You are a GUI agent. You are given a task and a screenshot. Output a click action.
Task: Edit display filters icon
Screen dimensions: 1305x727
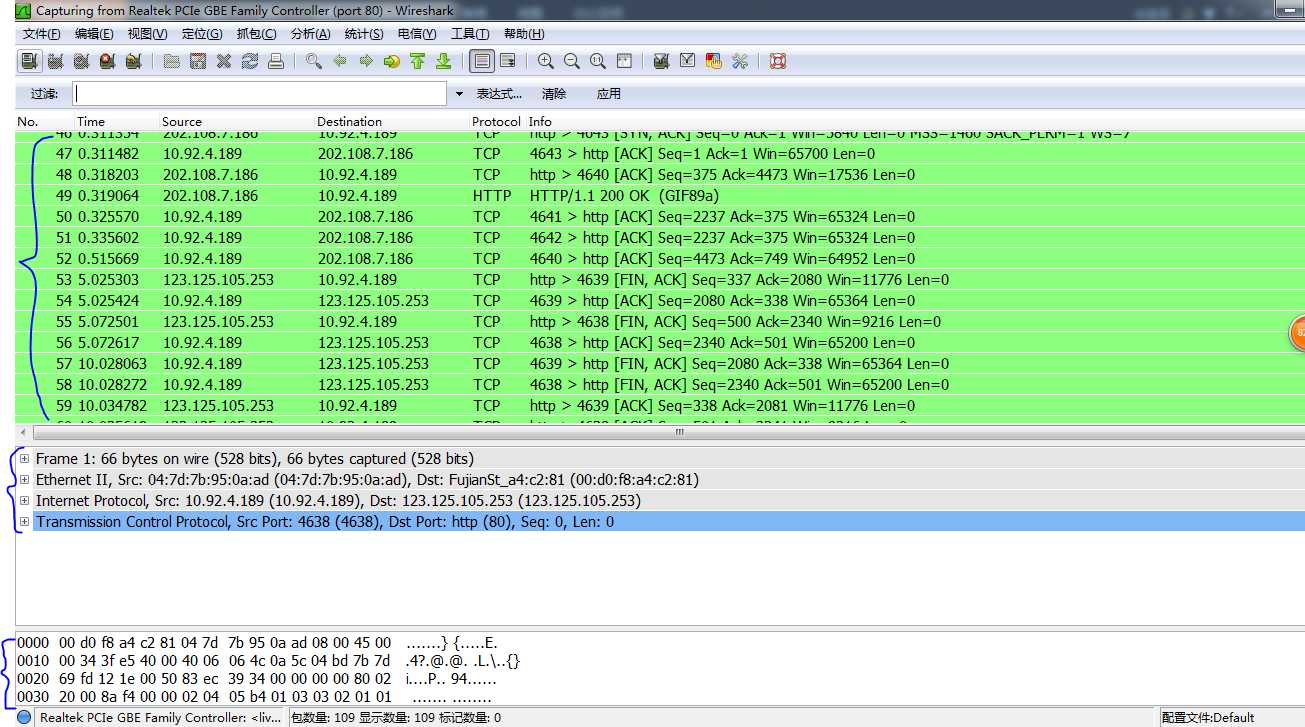687,61
